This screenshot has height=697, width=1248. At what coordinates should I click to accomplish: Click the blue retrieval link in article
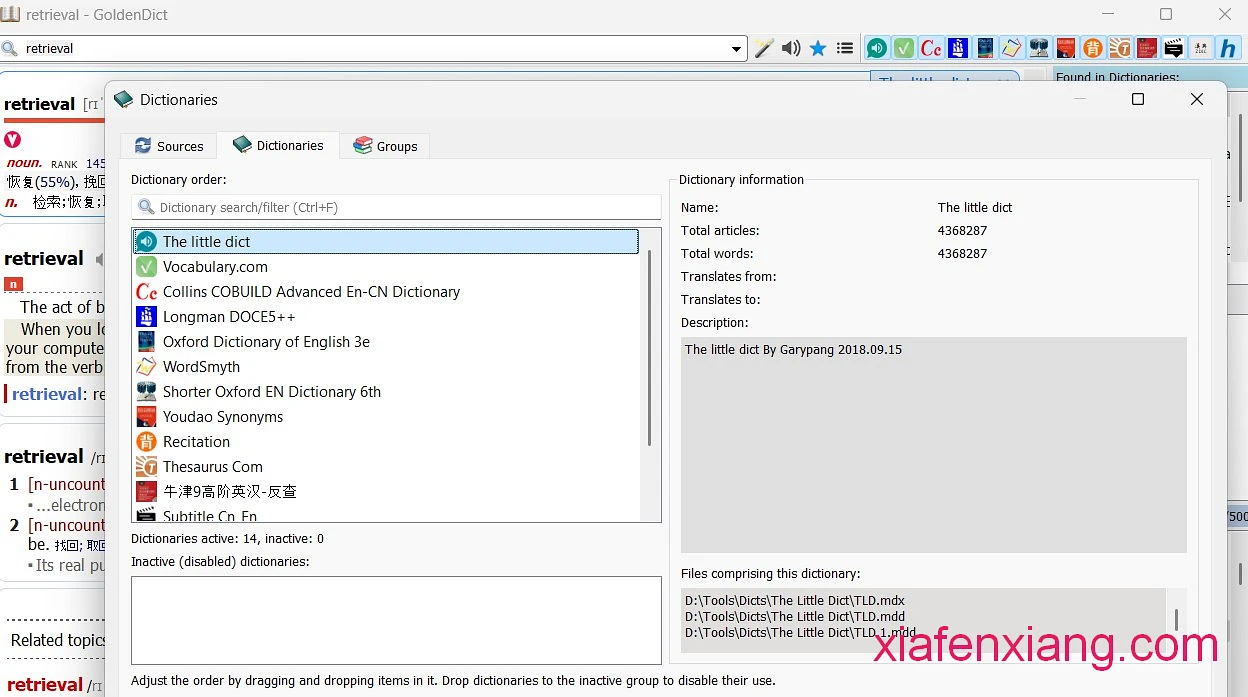pyautogui.click(x=47, y=394)
